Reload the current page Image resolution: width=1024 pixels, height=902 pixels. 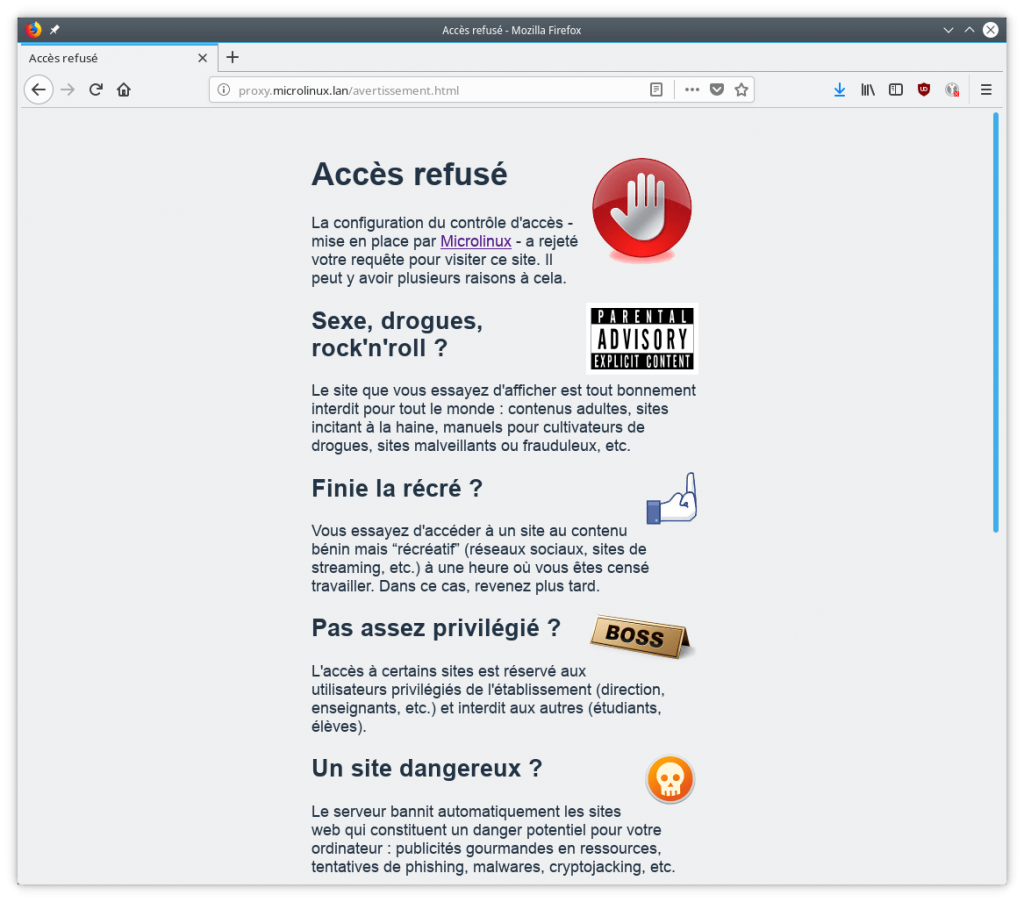(95, 89)
